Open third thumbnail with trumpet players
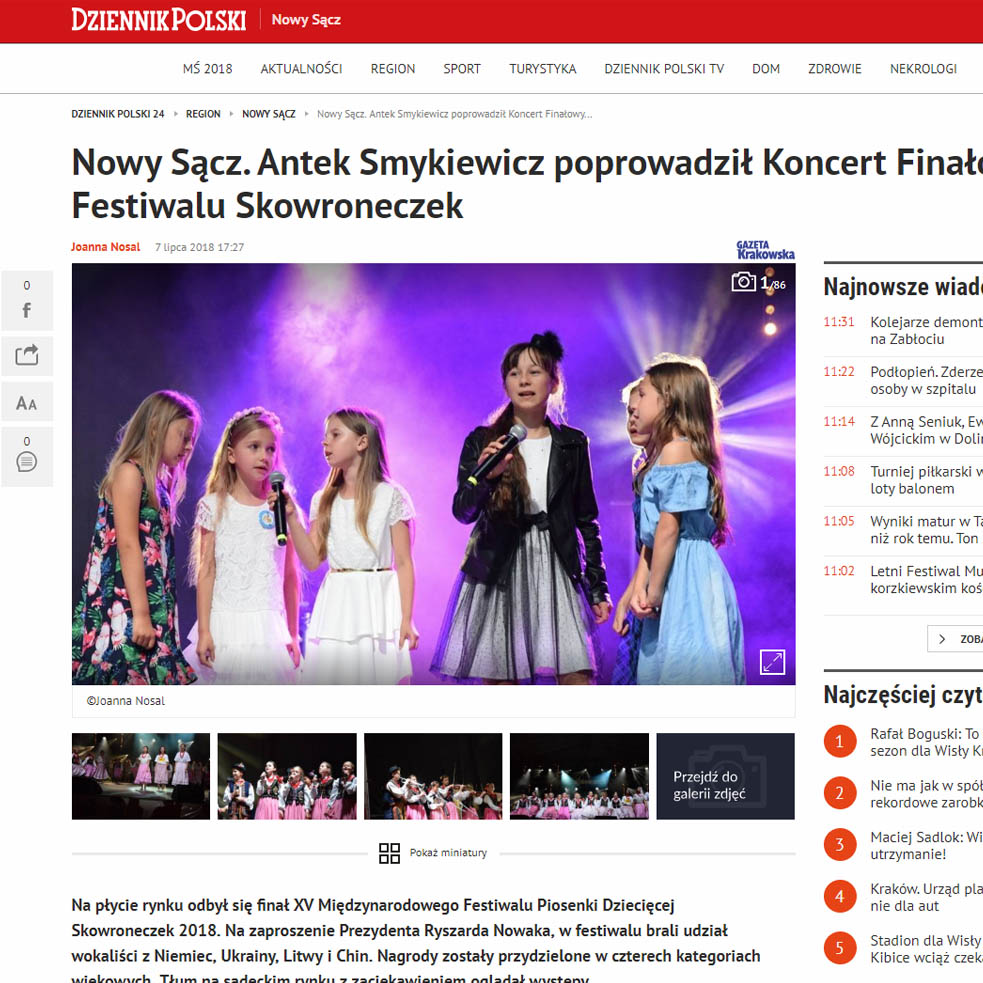983x983 pixels. 433,776
